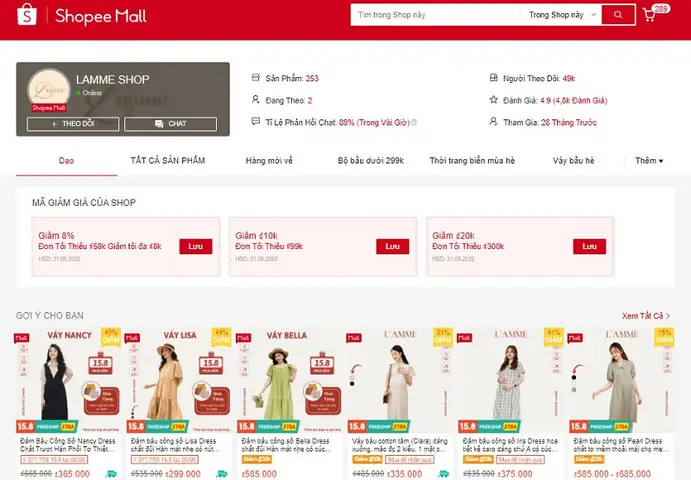This screenshot has width=691, height=480.
Task: Save the Giảm ₫10k voucher
Action: (393, 246)
